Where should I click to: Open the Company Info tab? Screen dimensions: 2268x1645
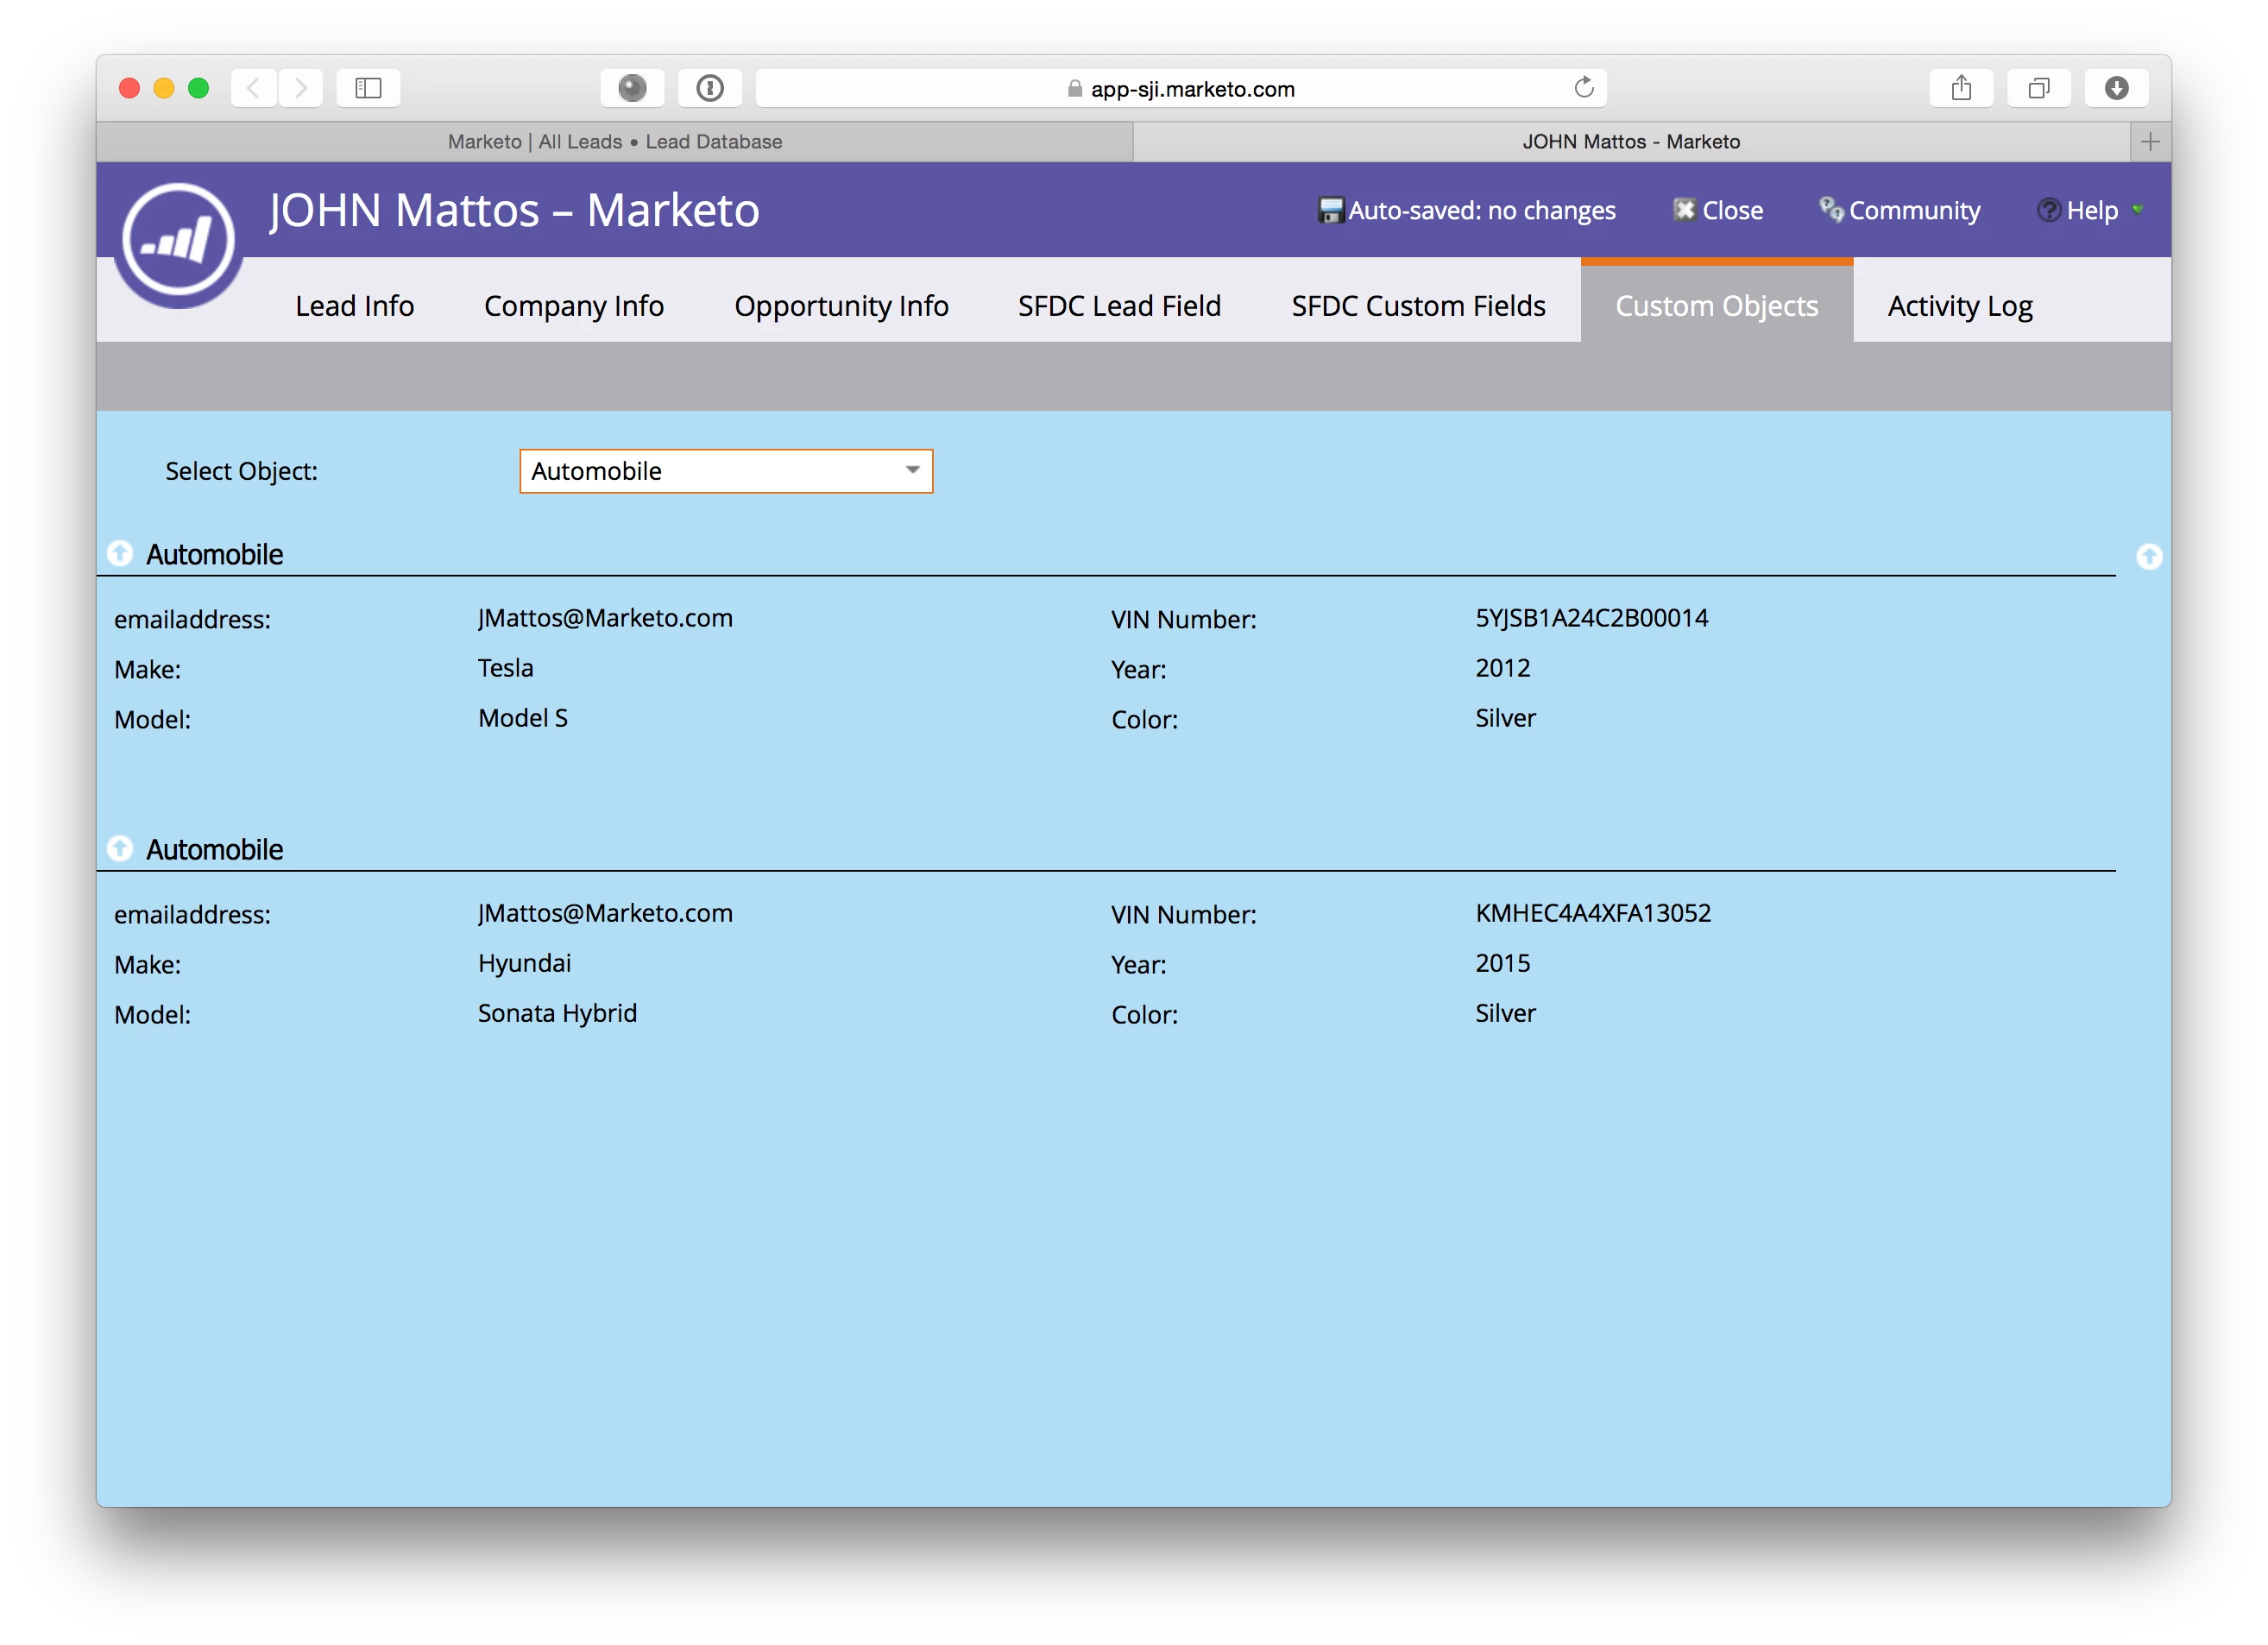coord(573,306)
